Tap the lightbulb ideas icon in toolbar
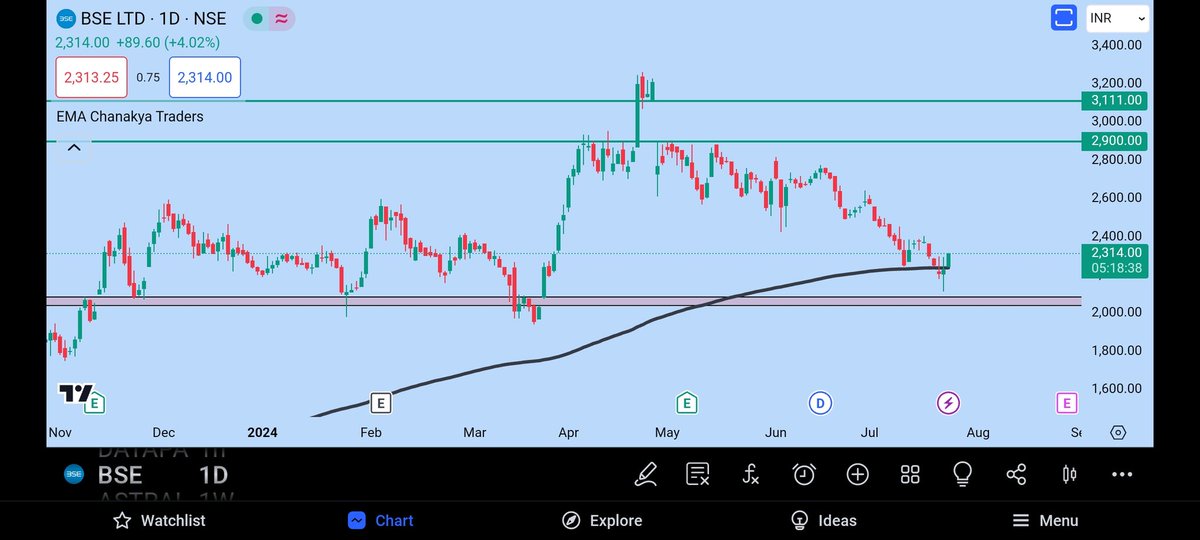 (963, 473)
